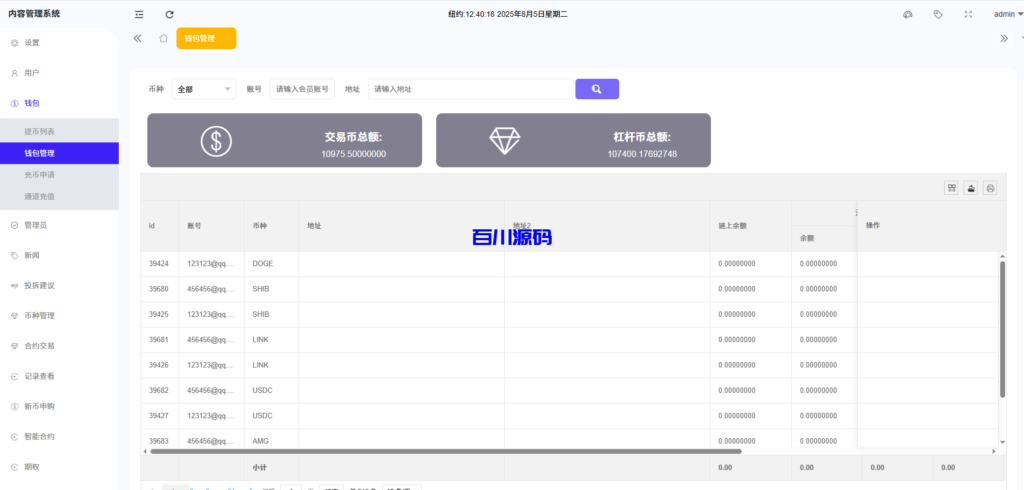Collapse the sidebar with the menu-fold icon
The image size is (1024, 490).
tap(139, 14)
